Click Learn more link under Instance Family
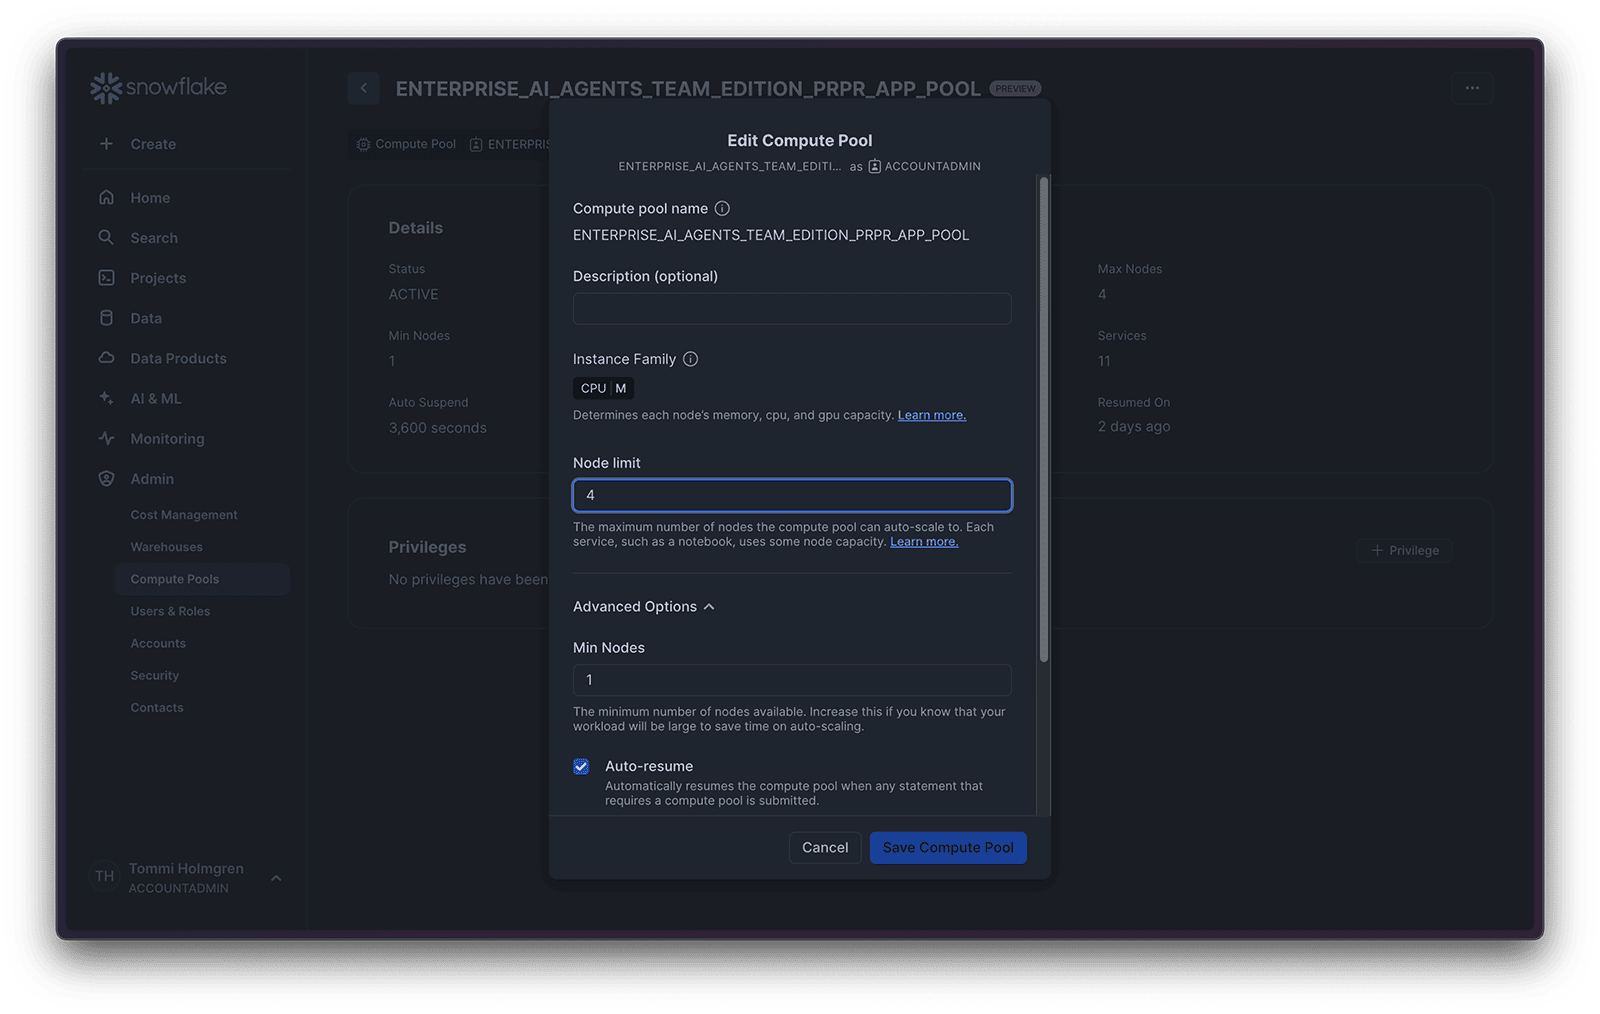Image resolution: width=1600 pixels, height=1014 pixels. 931,415
